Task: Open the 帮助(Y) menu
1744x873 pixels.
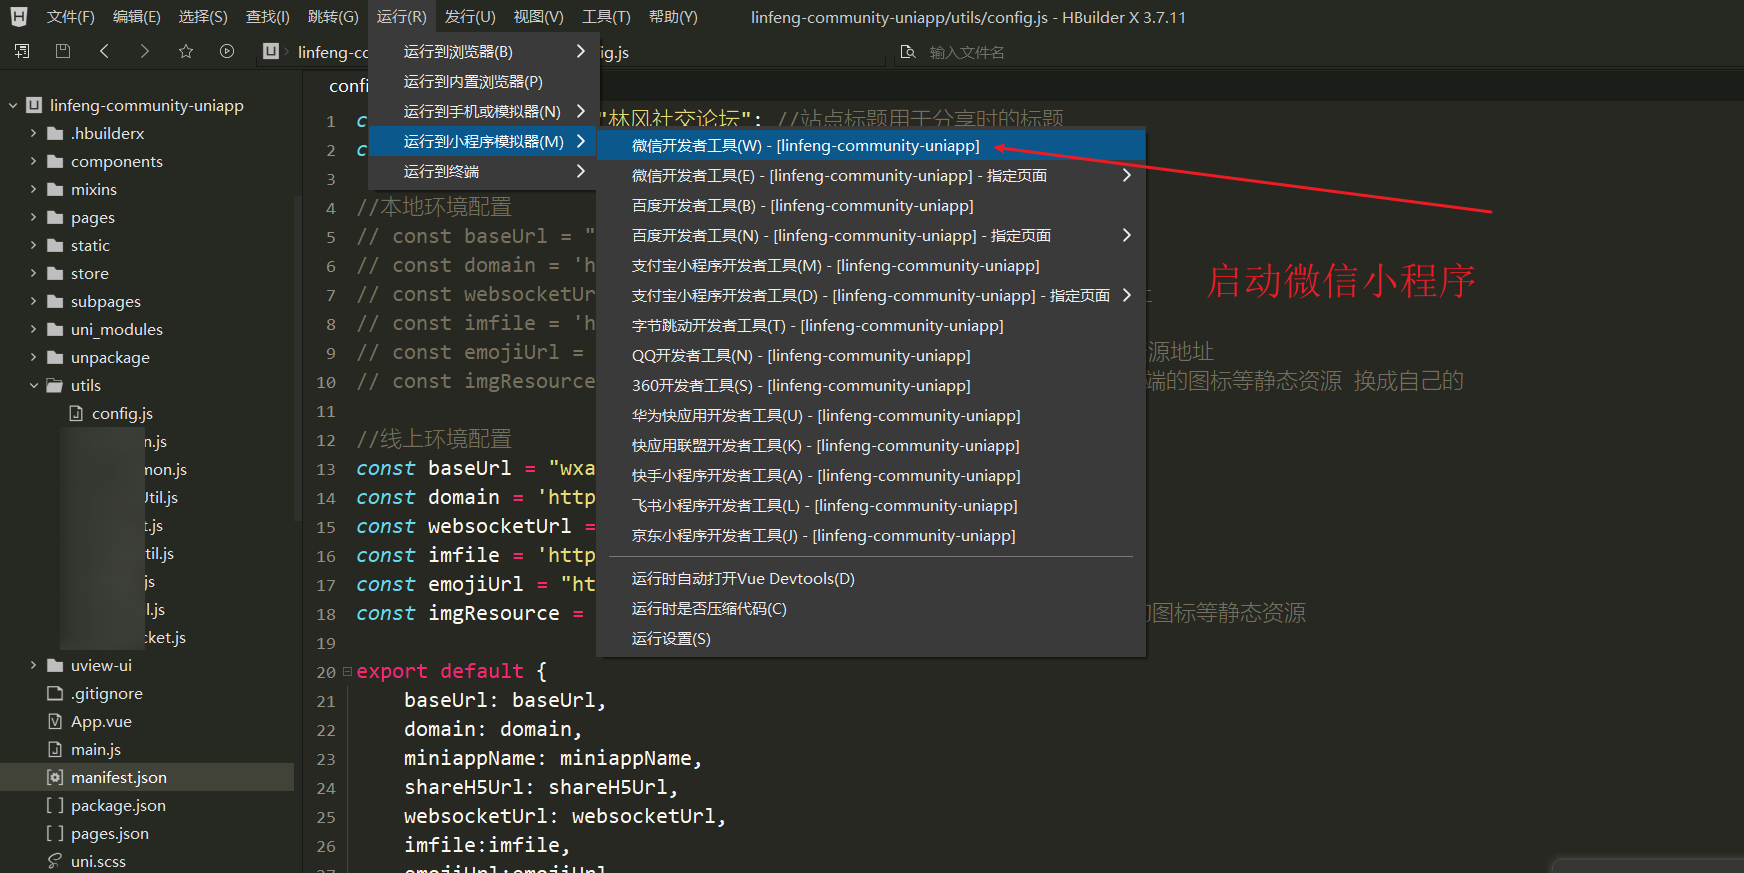Action: pos(673,17)
